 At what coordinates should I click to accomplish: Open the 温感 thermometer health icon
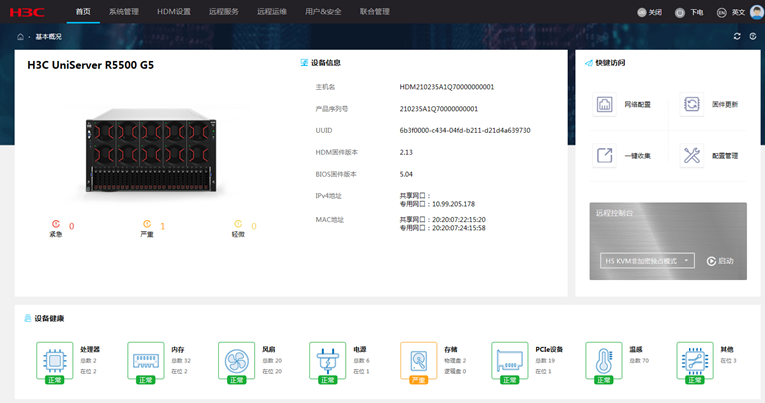[604, 361]
